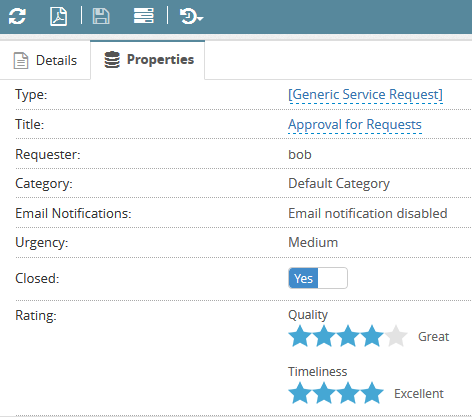Image resolution: width=472 pixels, height=417 pixels.
Task: Click the Properties database stack icon
Action: [112, 60]
